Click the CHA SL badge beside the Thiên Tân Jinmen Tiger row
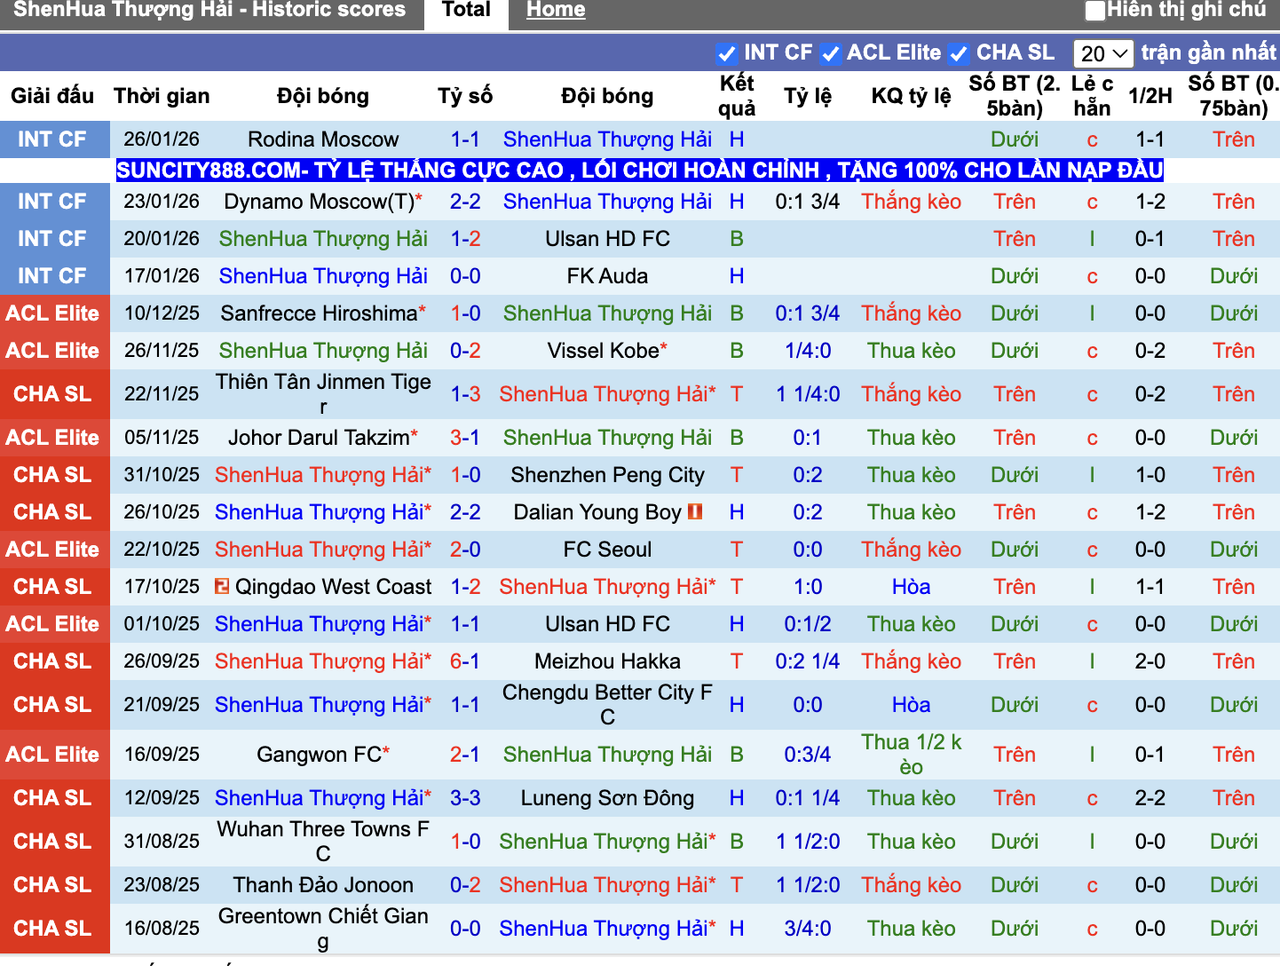Viewport: 1280px width, 966px height. [x=55, y=394]
